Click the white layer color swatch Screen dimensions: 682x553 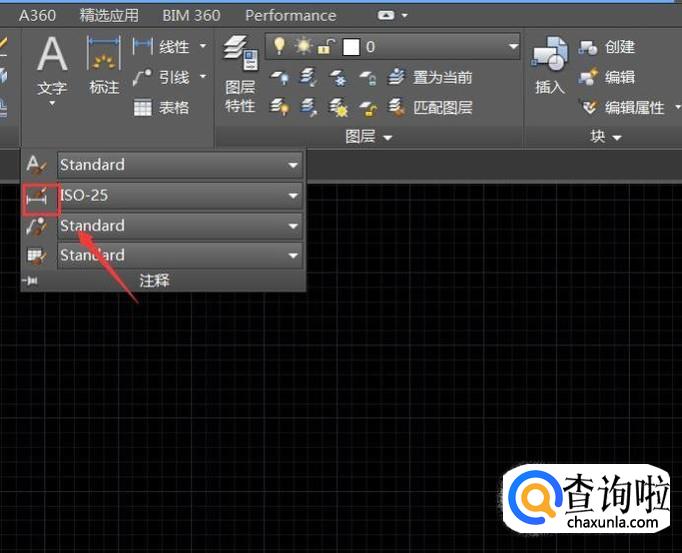[x=350, y=47]
